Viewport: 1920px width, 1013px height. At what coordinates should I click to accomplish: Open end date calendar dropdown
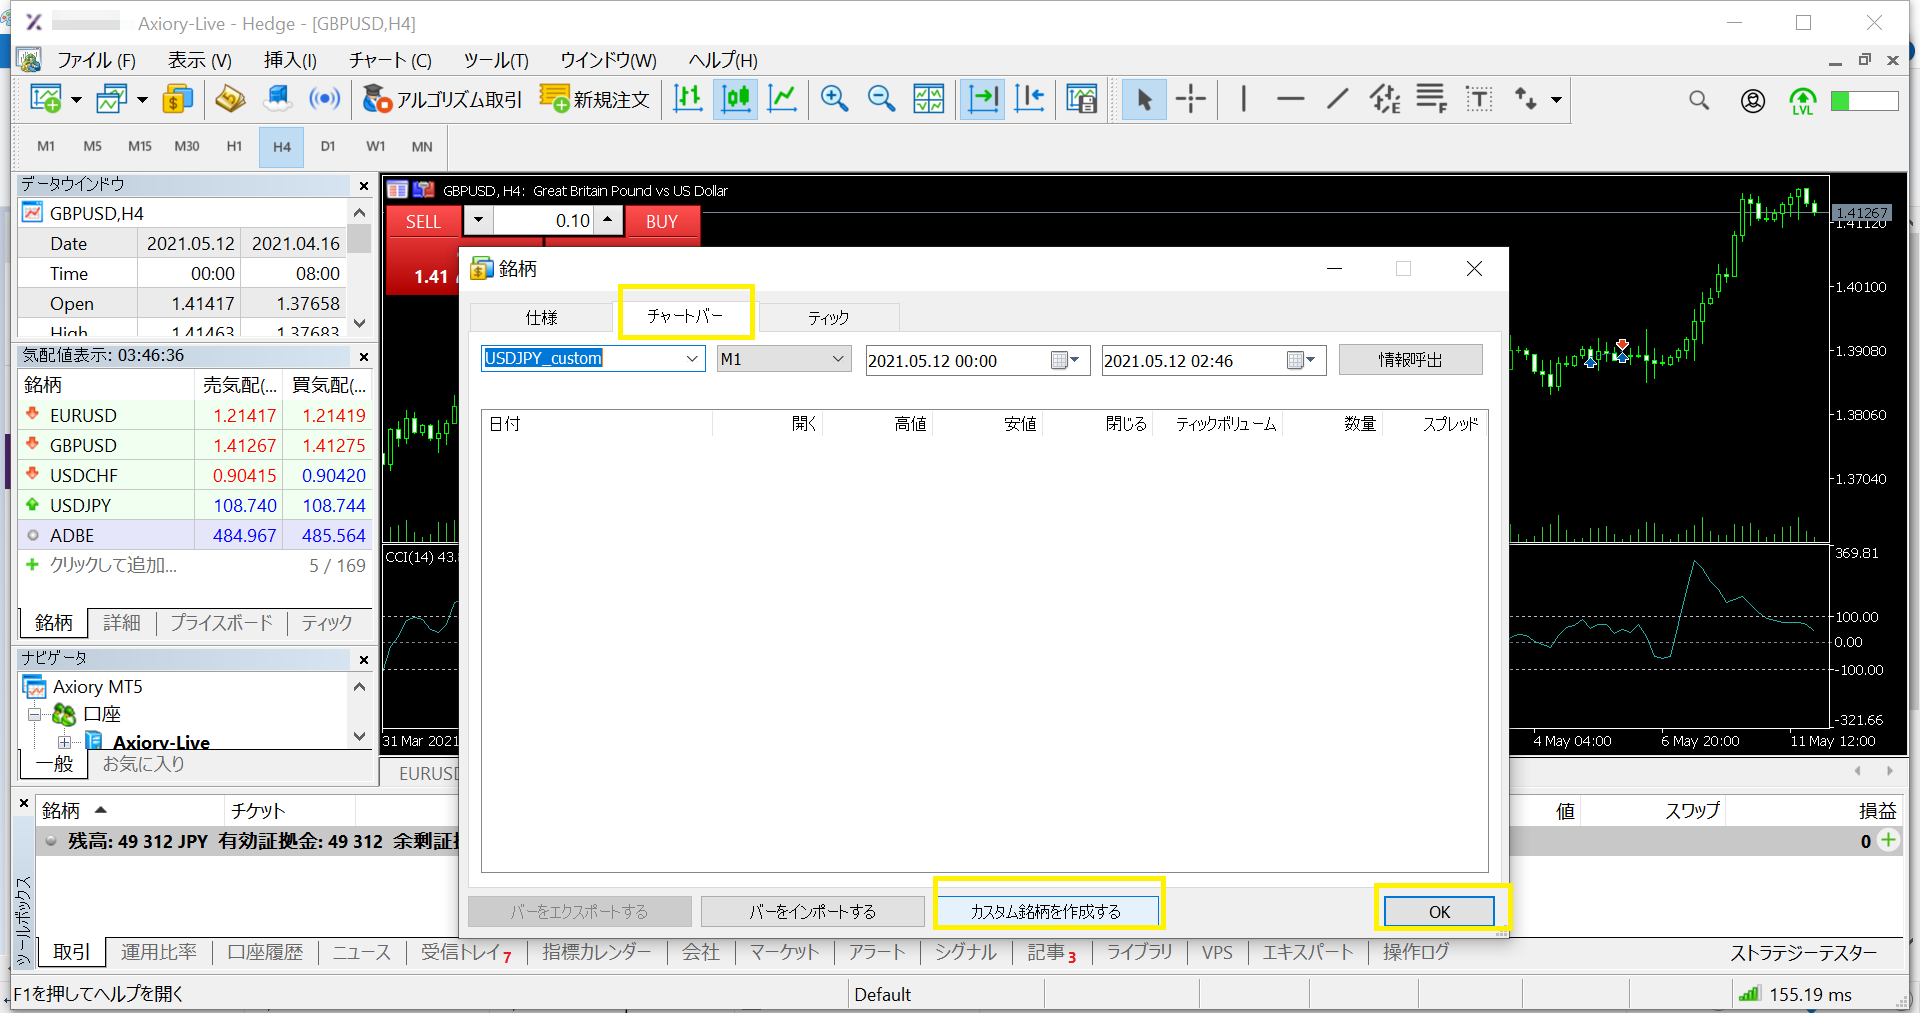[1301, 360]
